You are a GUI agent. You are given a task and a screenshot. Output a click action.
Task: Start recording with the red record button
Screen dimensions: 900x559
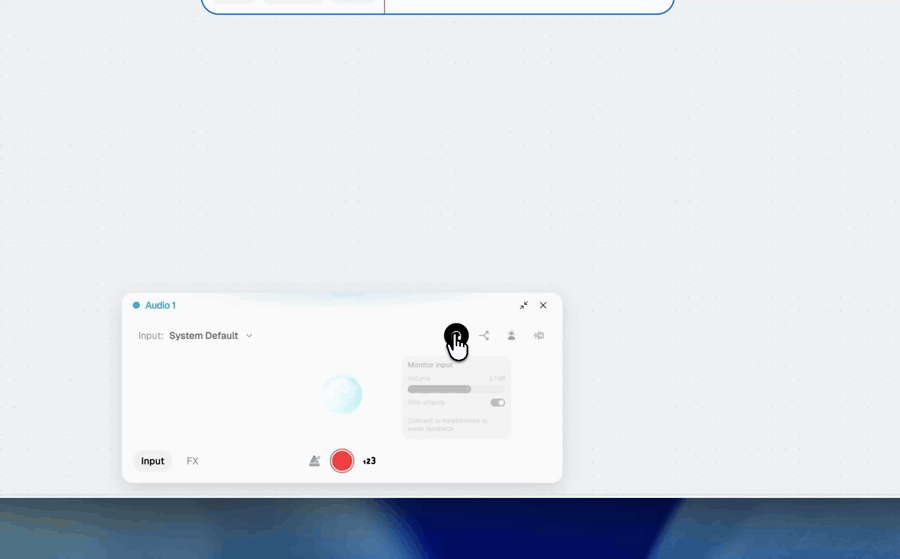(342, 461)
